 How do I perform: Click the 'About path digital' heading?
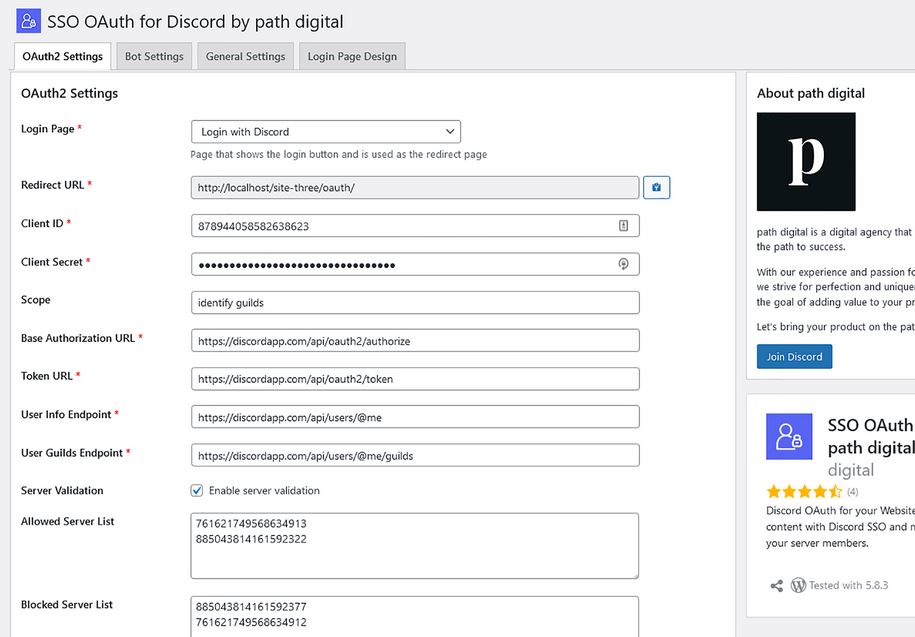pos(811,93)
